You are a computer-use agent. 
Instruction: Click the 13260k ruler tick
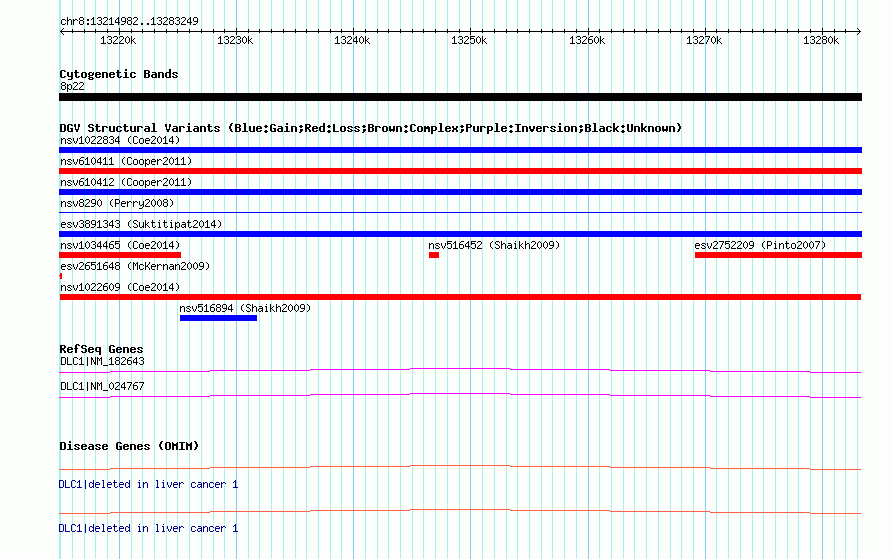pos(587,40)
